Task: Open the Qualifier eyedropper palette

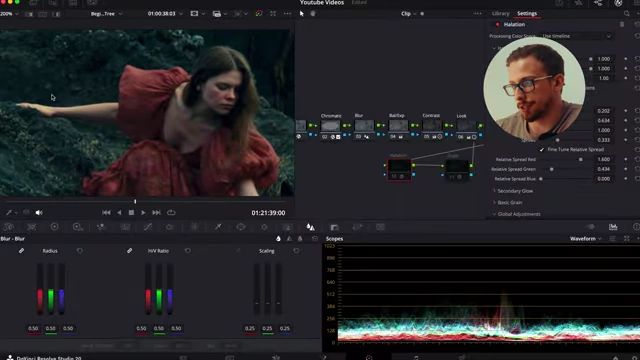Action: [218, 227]
